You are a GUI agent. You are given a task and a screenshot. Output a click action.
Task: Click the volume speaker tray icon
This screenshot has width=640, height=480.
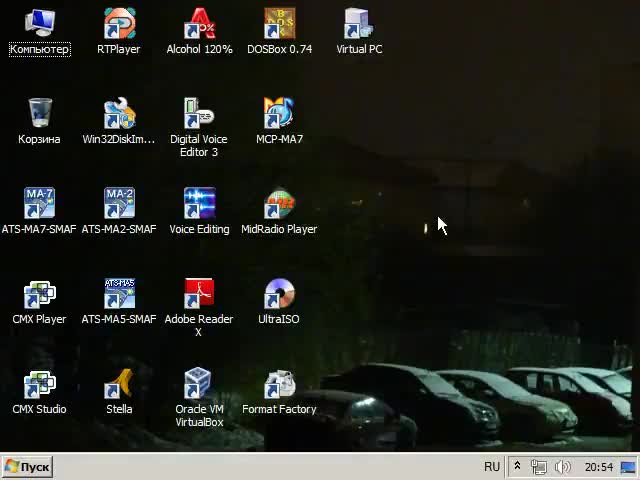563,467
